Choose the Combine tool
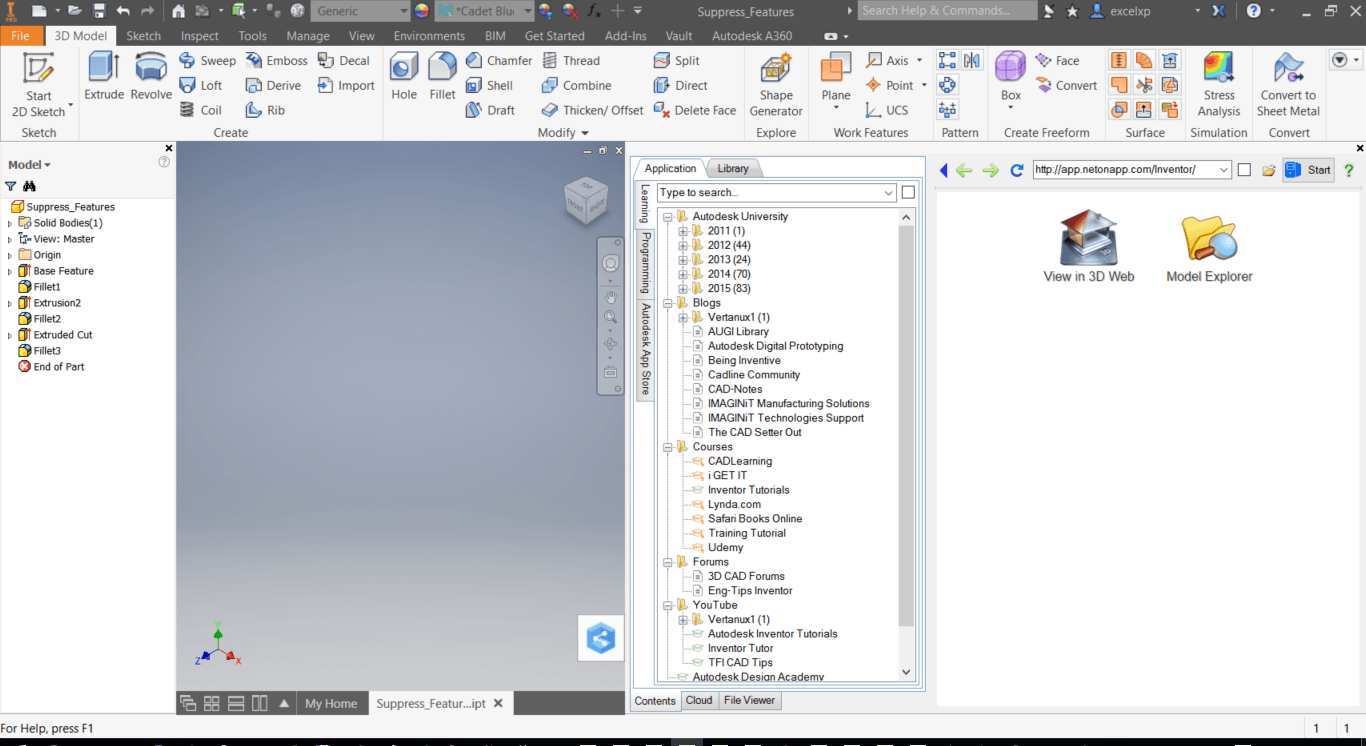Viewport: 1366px width, 746px height. (x=576, y=85)
